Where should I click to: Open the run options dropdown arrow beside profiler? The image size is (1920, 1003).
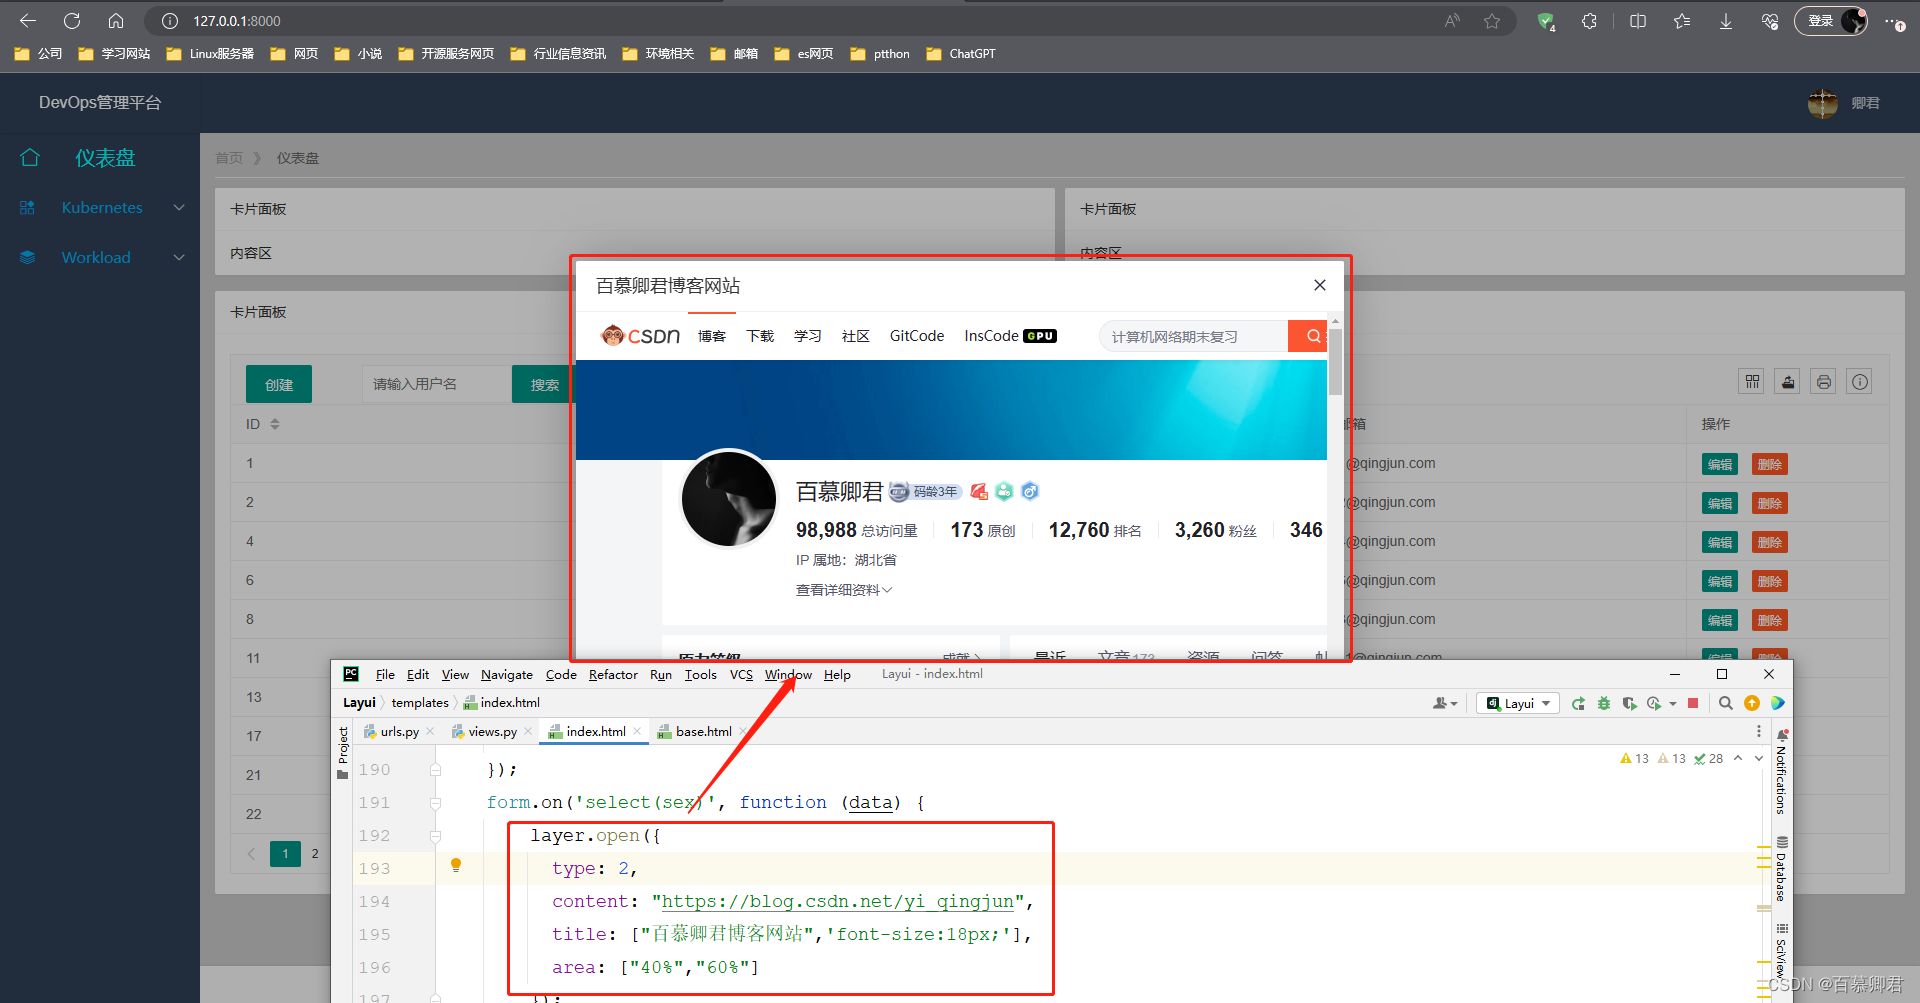point(1673,704)
